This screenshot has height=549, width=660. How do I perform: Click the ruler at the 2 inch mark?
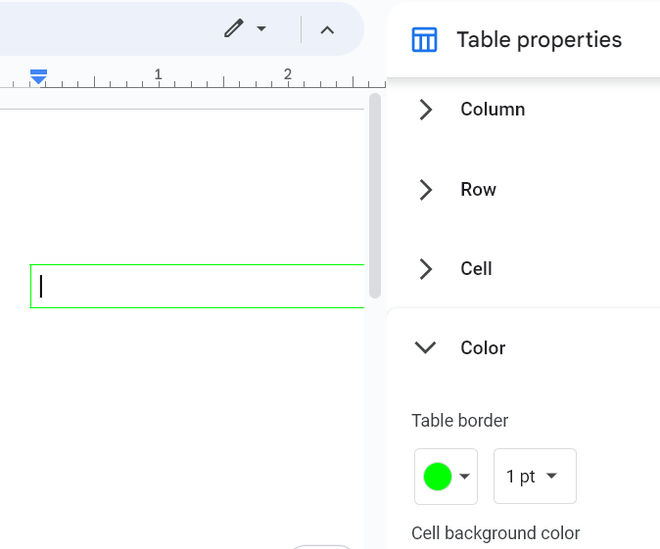(287, 76)
